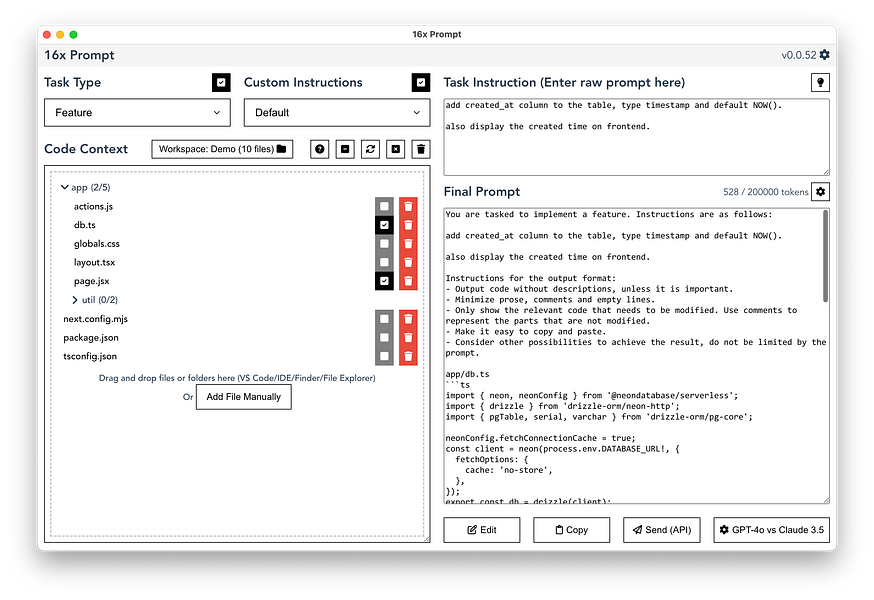Check the layout.tsx file checkbox
Screen dimensions: 874x600
384,263
